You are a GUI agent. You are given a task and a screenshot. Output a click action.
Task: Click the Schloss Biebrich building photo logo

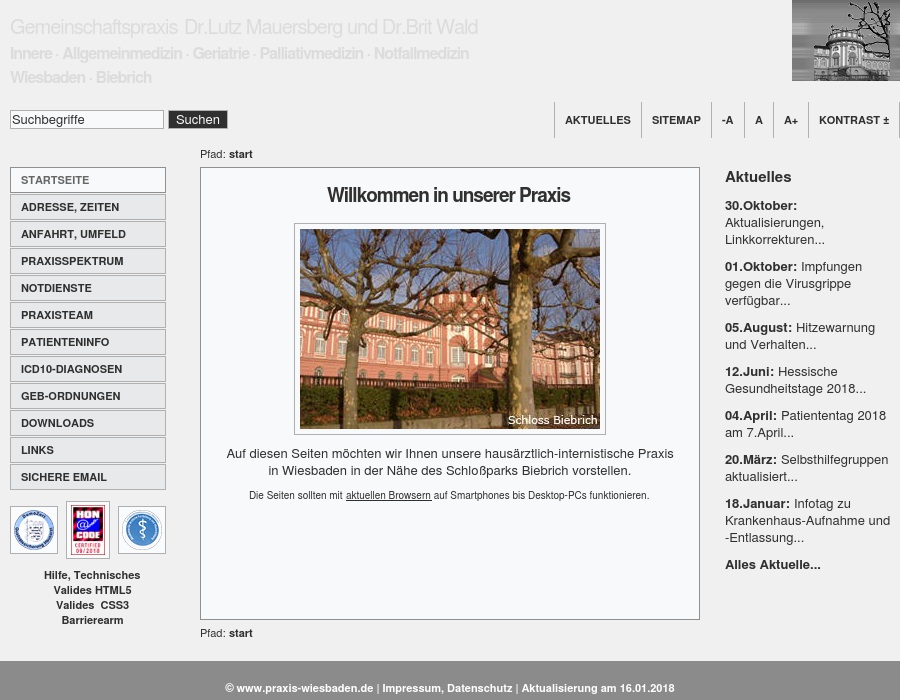pos(845,41)
